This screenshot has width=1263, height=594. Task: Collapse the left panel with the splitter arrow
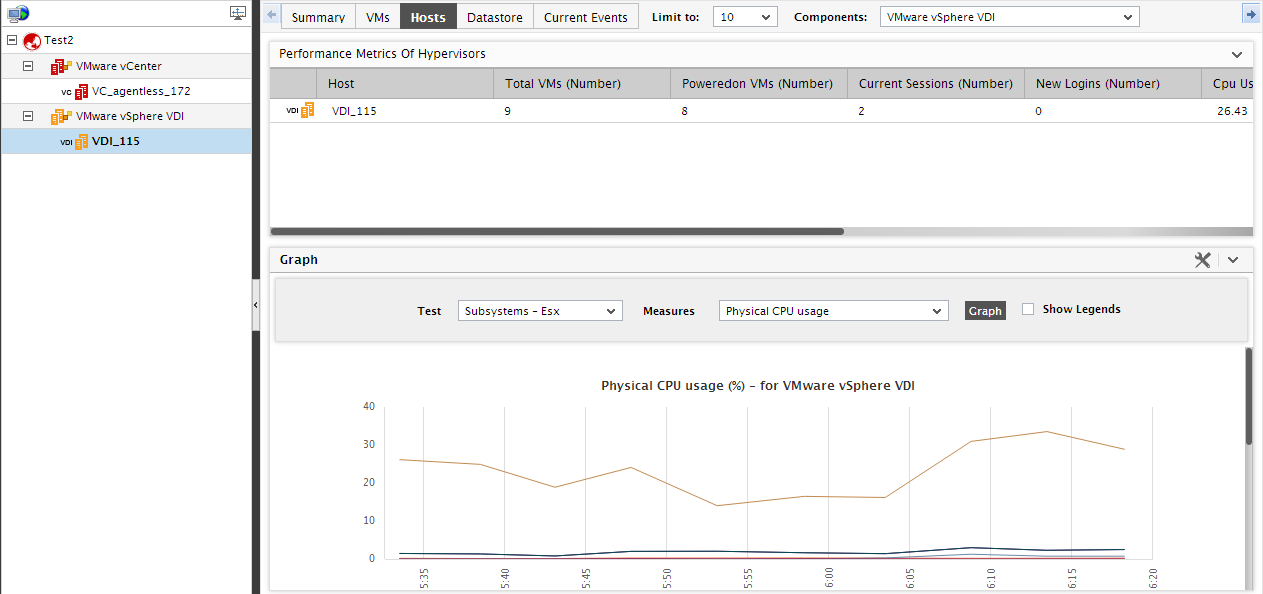[x=256, y=303]
